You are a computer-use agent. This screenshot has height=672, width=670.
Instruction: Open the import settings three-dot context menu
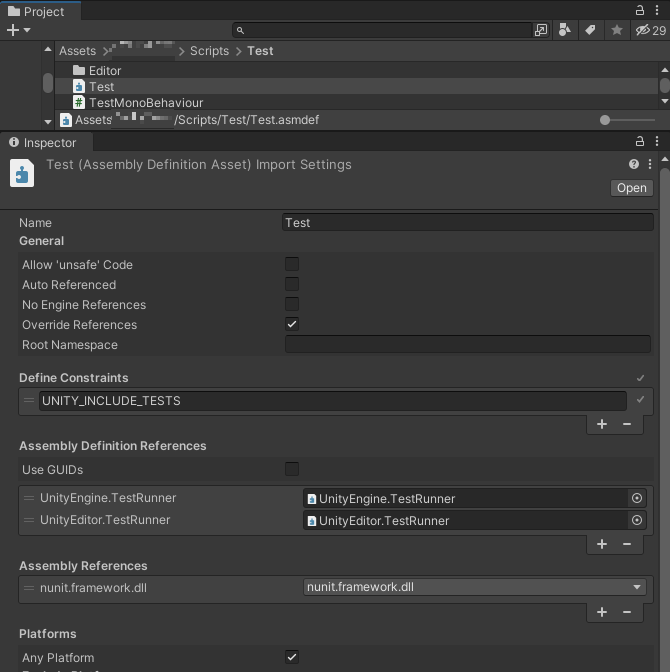pos(650,164)
